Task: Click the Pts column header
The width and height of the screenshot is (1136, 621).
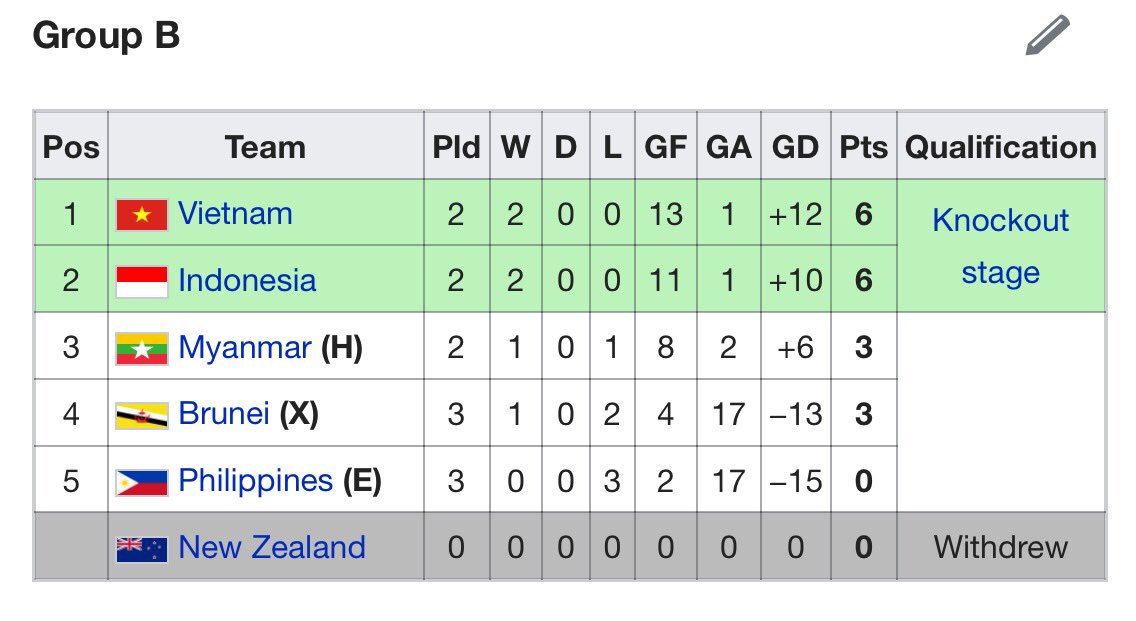Action: click(864, 147)
